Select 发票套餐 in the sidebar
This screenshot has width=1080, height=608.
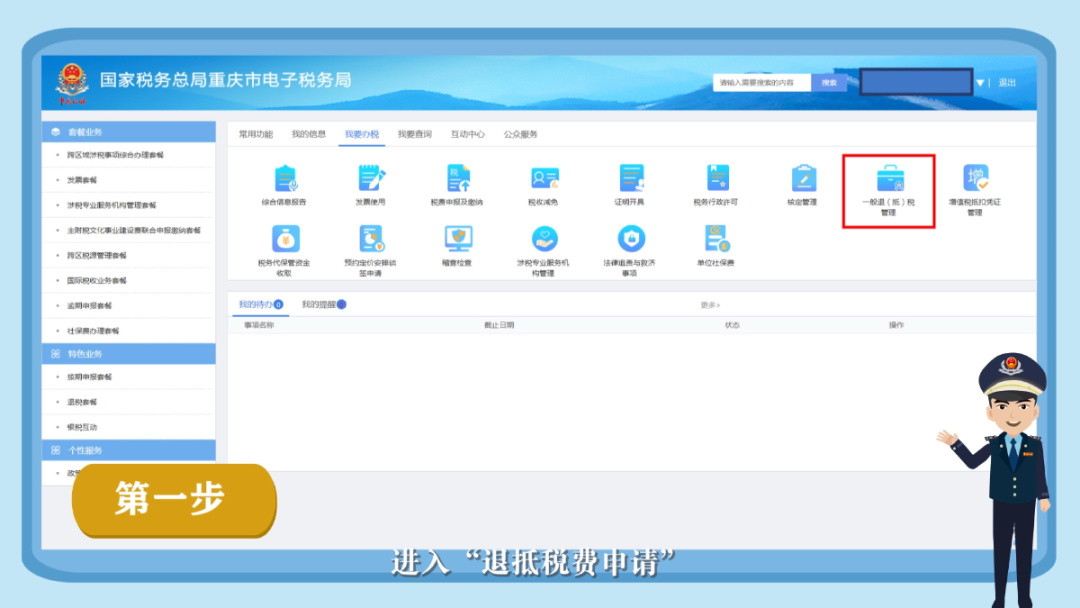tap(82, 181)
